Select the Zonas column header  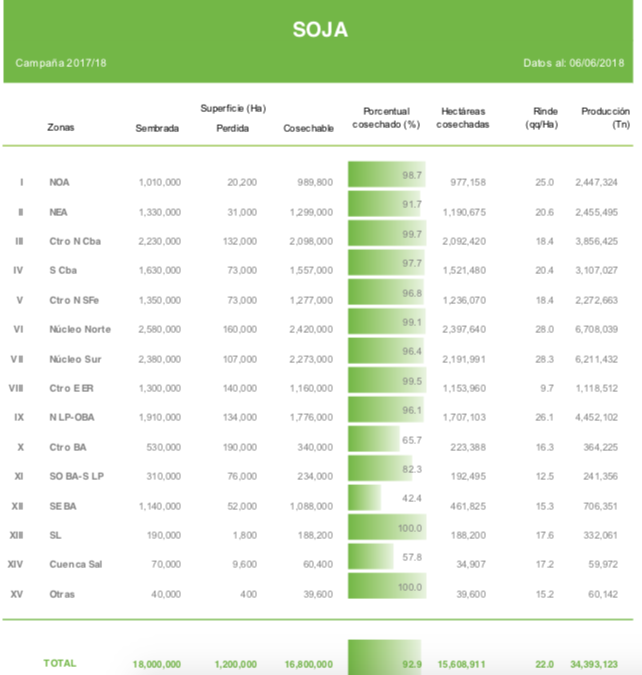coord(60,127)
